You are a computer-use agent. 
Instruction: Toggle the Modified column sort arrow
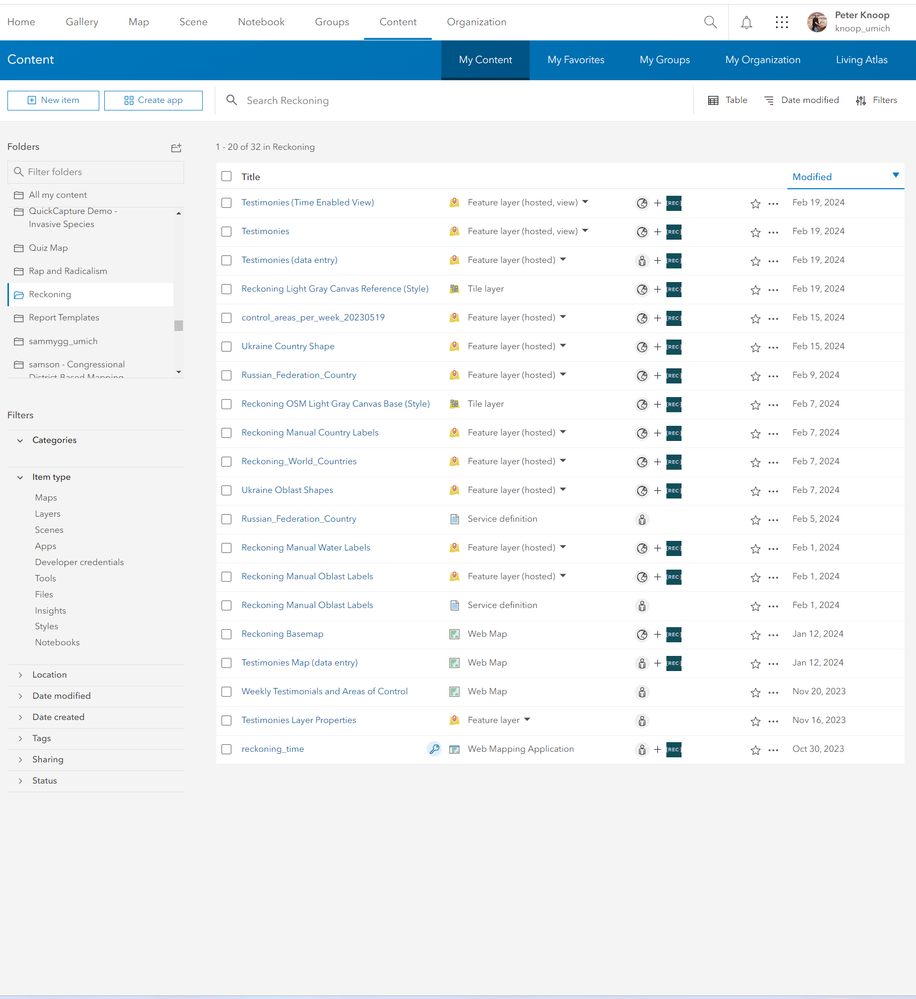896,175
